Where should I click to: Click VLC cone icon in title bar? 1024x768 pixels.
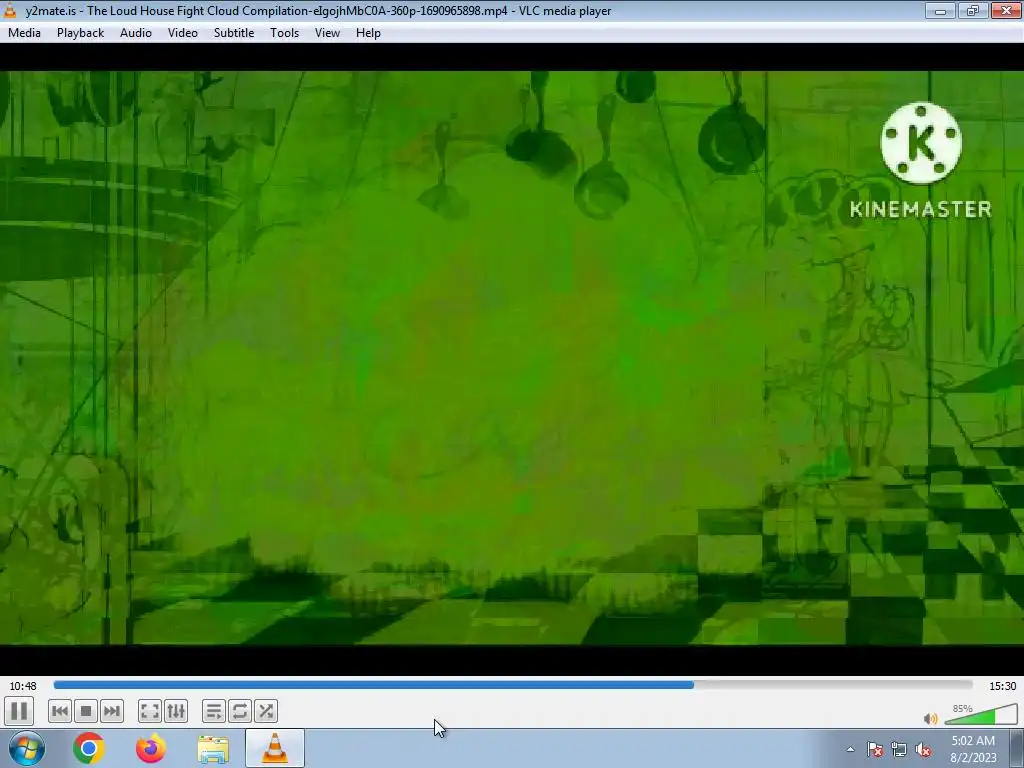pyautogui.click(x=10, y=10)
